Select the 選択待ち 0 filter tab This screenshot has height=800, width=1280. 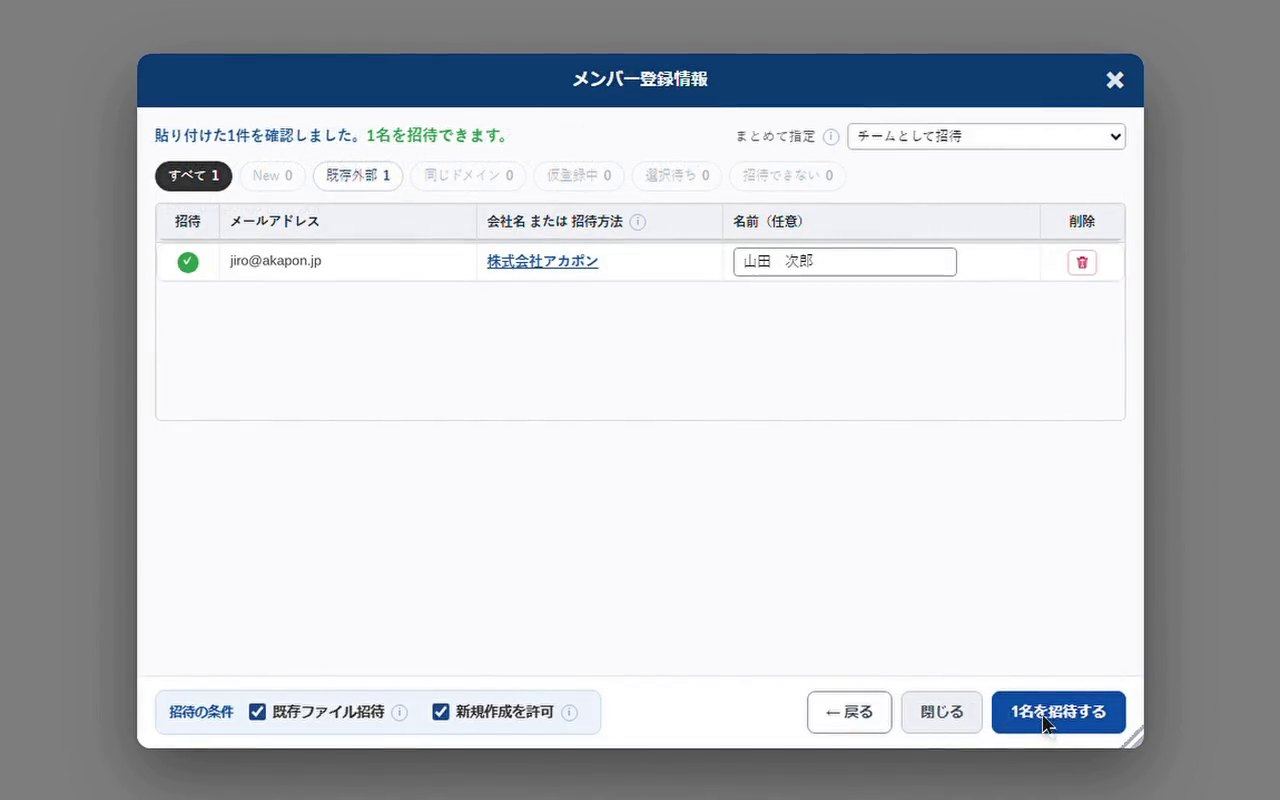[x=677, y=176]
